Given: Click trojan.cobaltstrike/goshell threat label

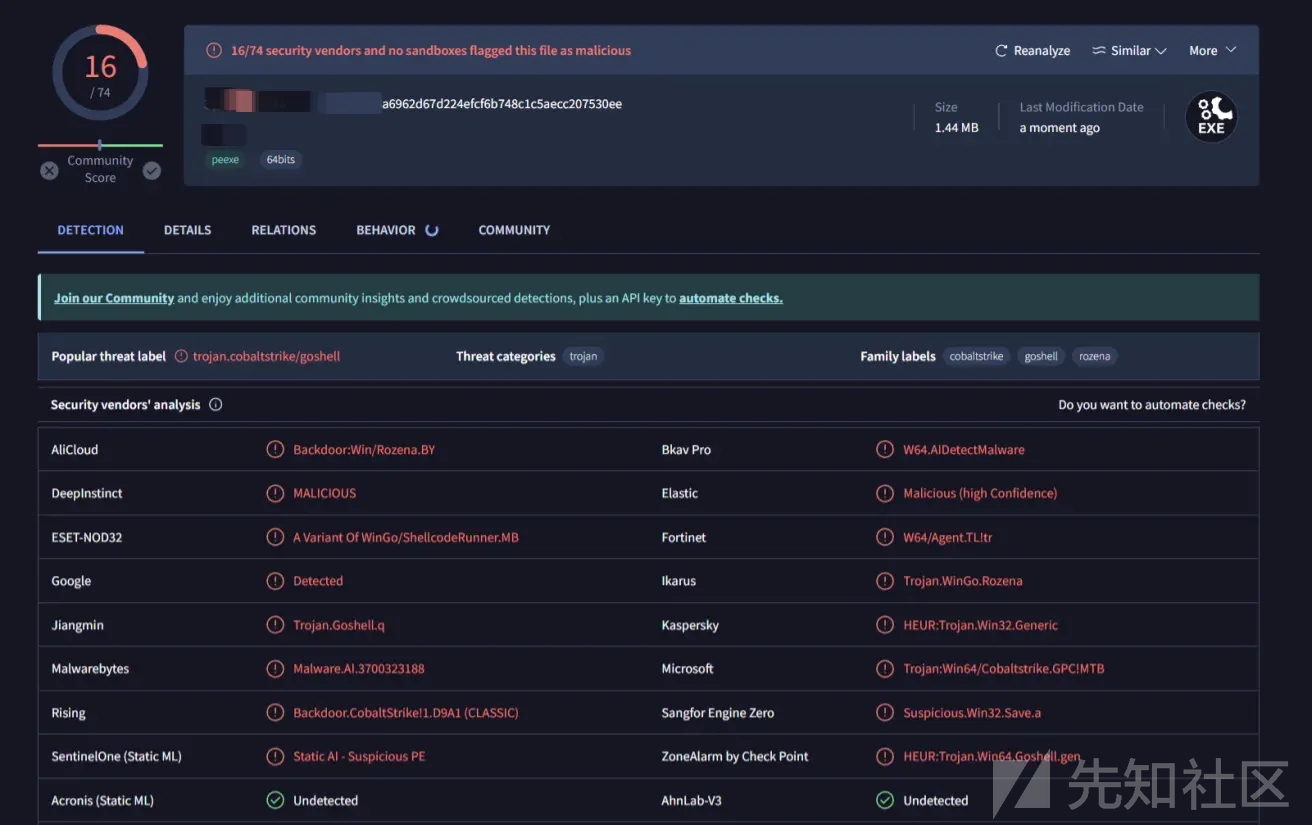Looking at the screenshot, I should 266,356.
